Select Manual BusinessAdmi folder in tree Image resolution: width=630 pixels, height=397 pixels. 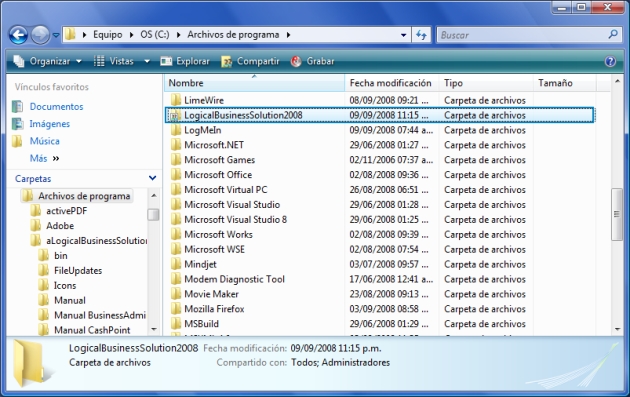tap(100, 315)
